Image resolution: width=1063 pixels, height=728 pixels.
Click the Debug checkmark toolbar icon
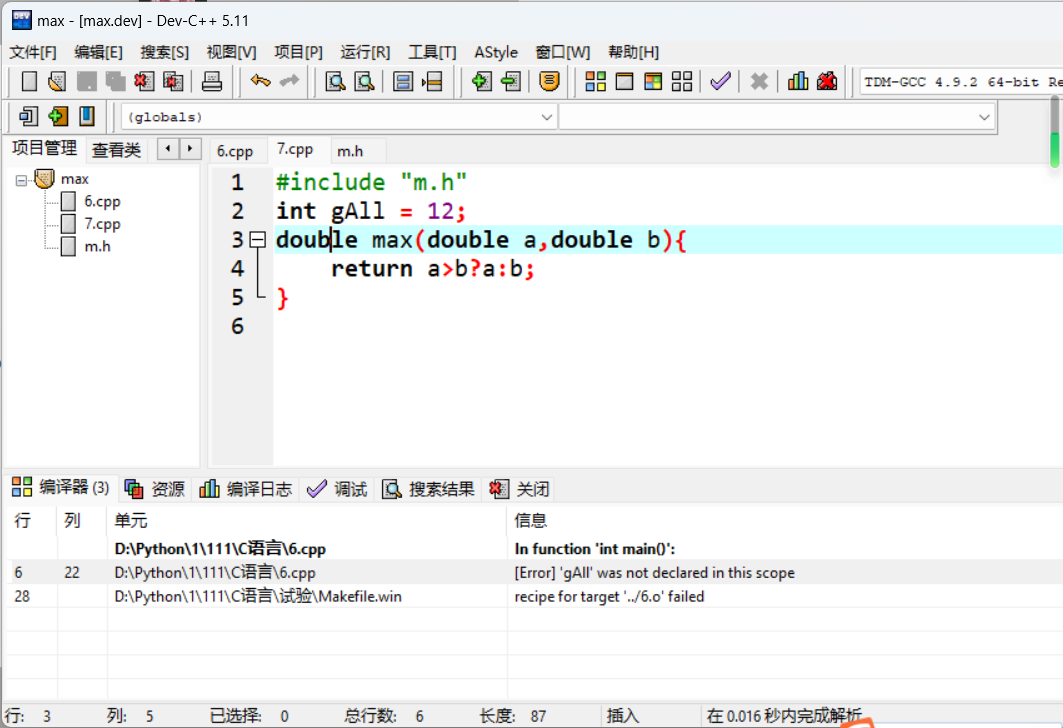720,82
